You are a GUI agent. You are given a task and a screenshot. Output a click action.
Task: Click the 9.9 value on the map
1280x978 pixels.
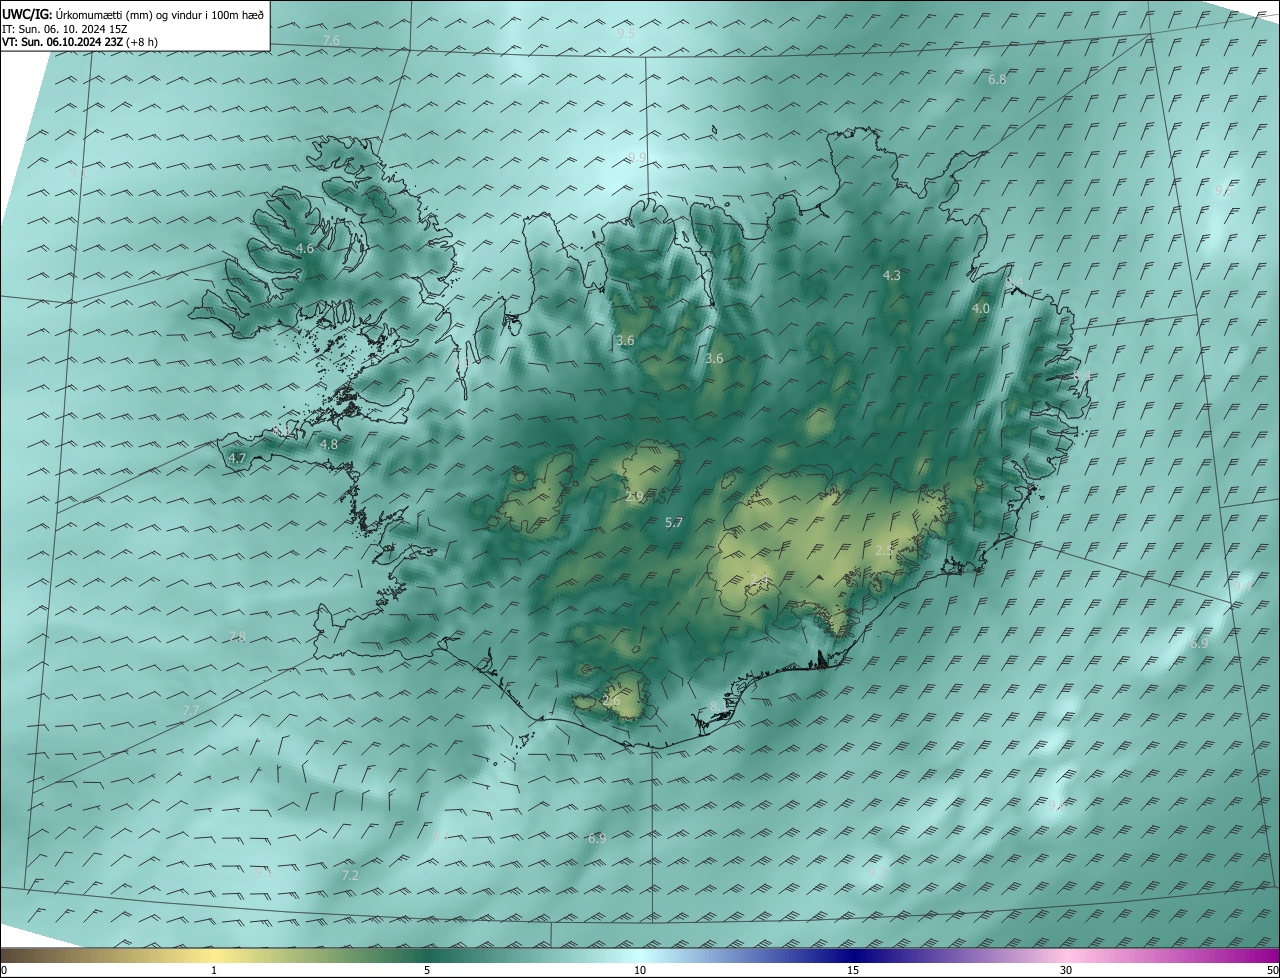coord(637,157)
